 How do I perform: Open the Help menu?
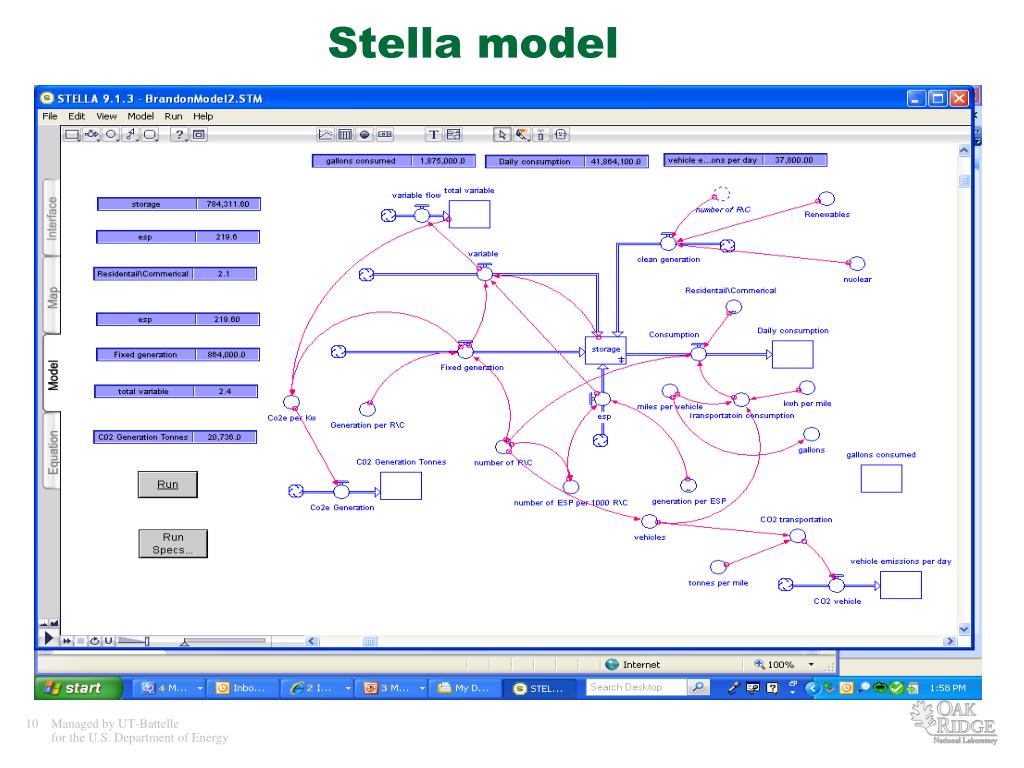click(203, 116)
